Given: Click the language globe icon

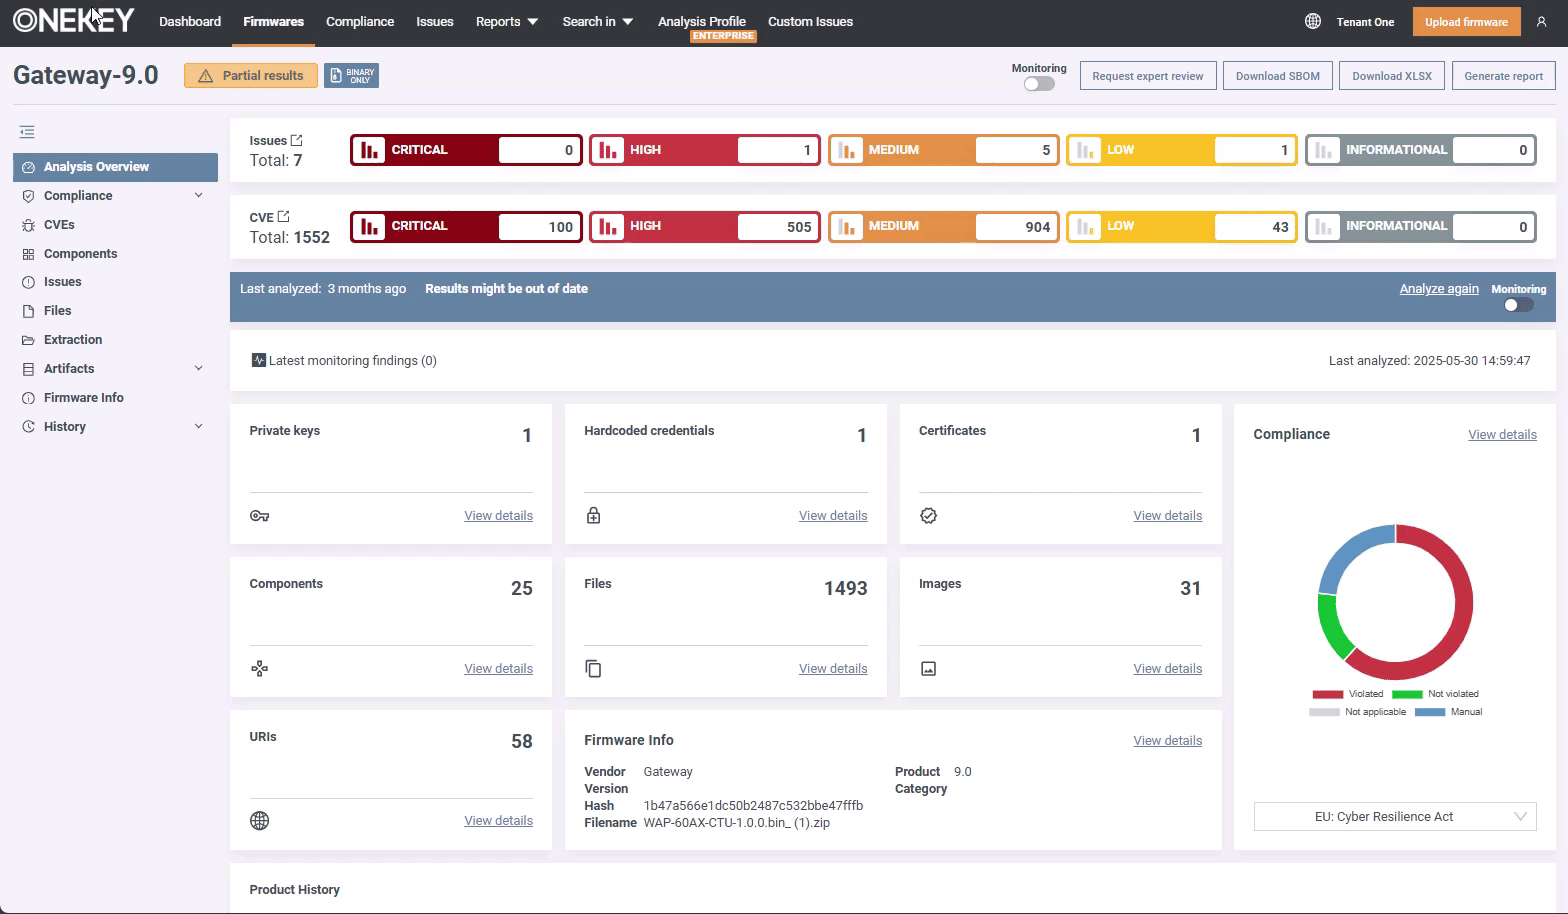Looking at the screenshot, I should (x=1313, y=21).
